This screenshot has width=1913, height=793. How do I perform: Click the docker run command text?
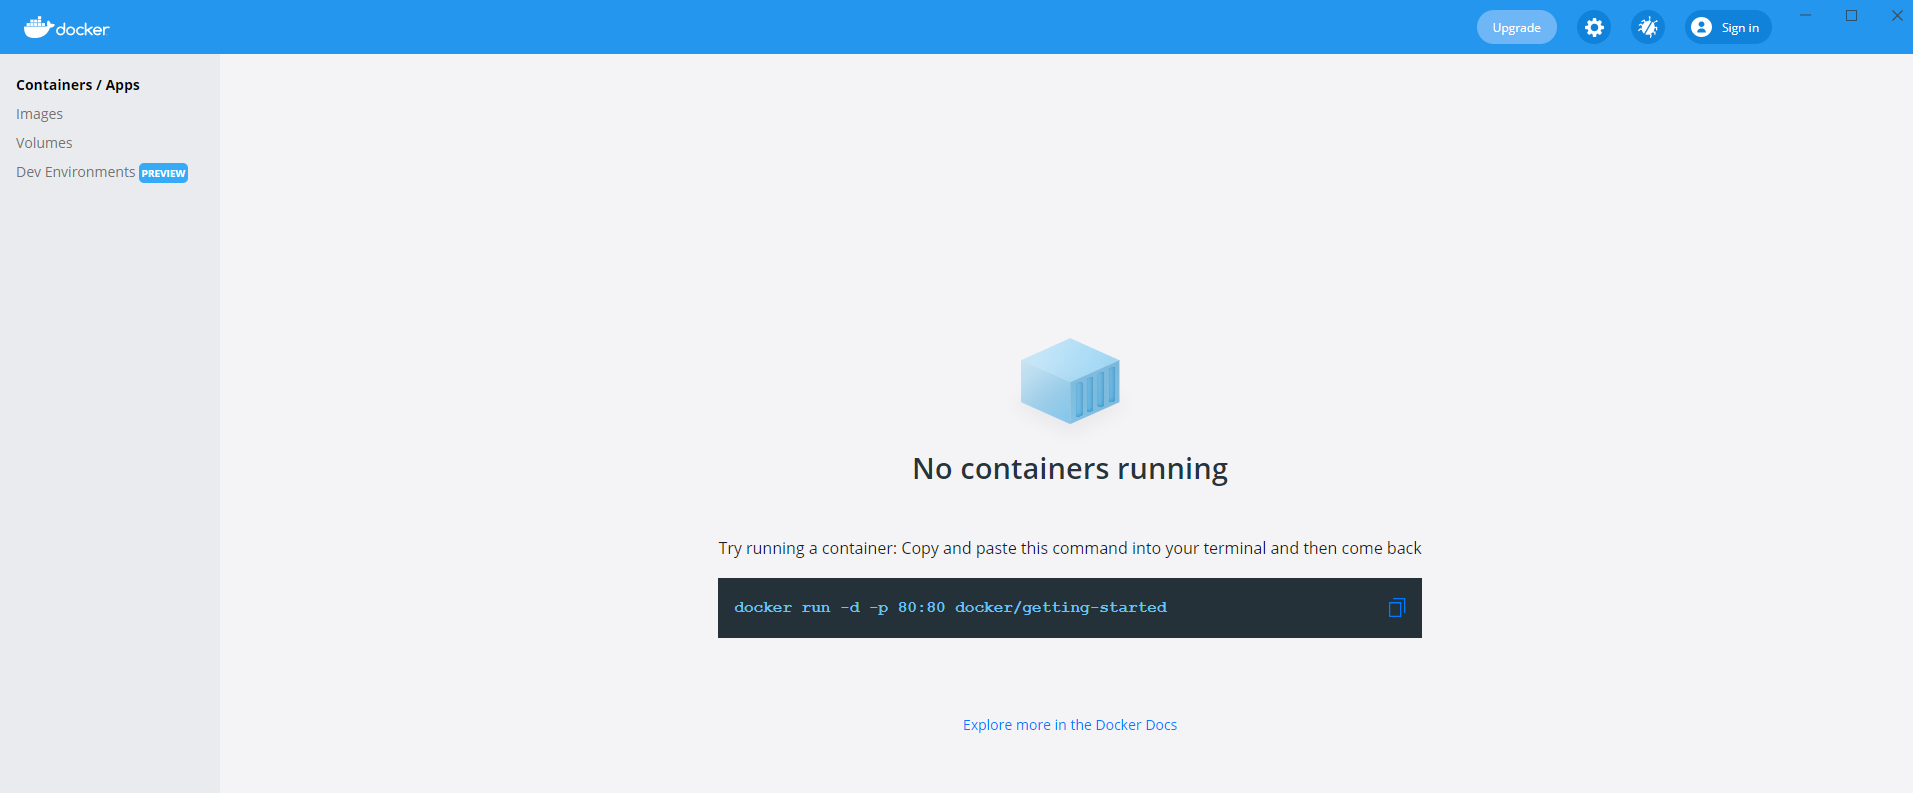coord(950,607)
